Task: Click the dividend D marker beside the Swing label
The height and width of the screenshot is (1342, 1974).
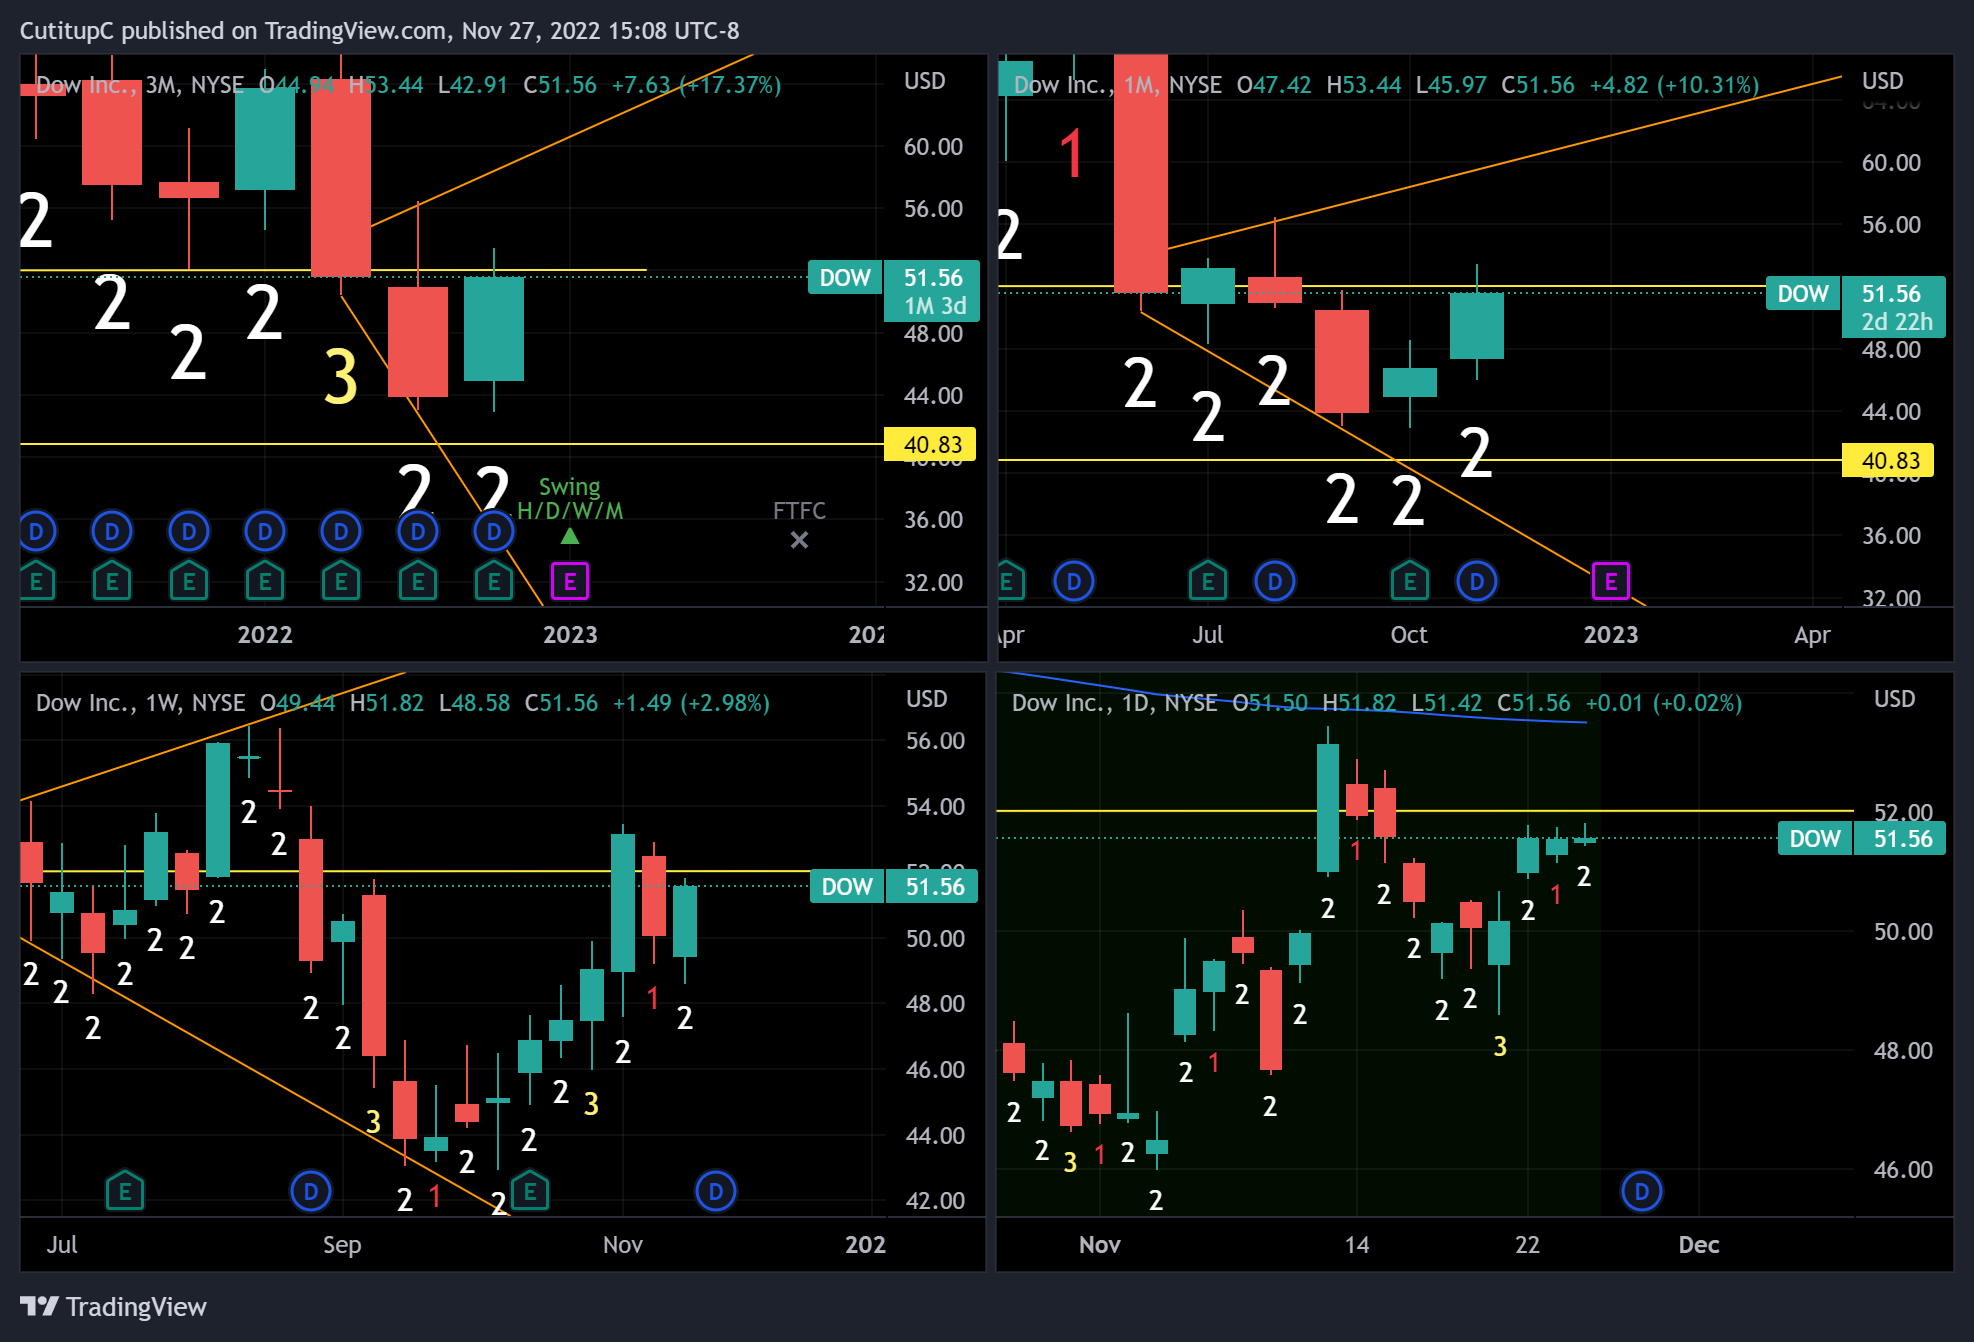Action: 494,532
